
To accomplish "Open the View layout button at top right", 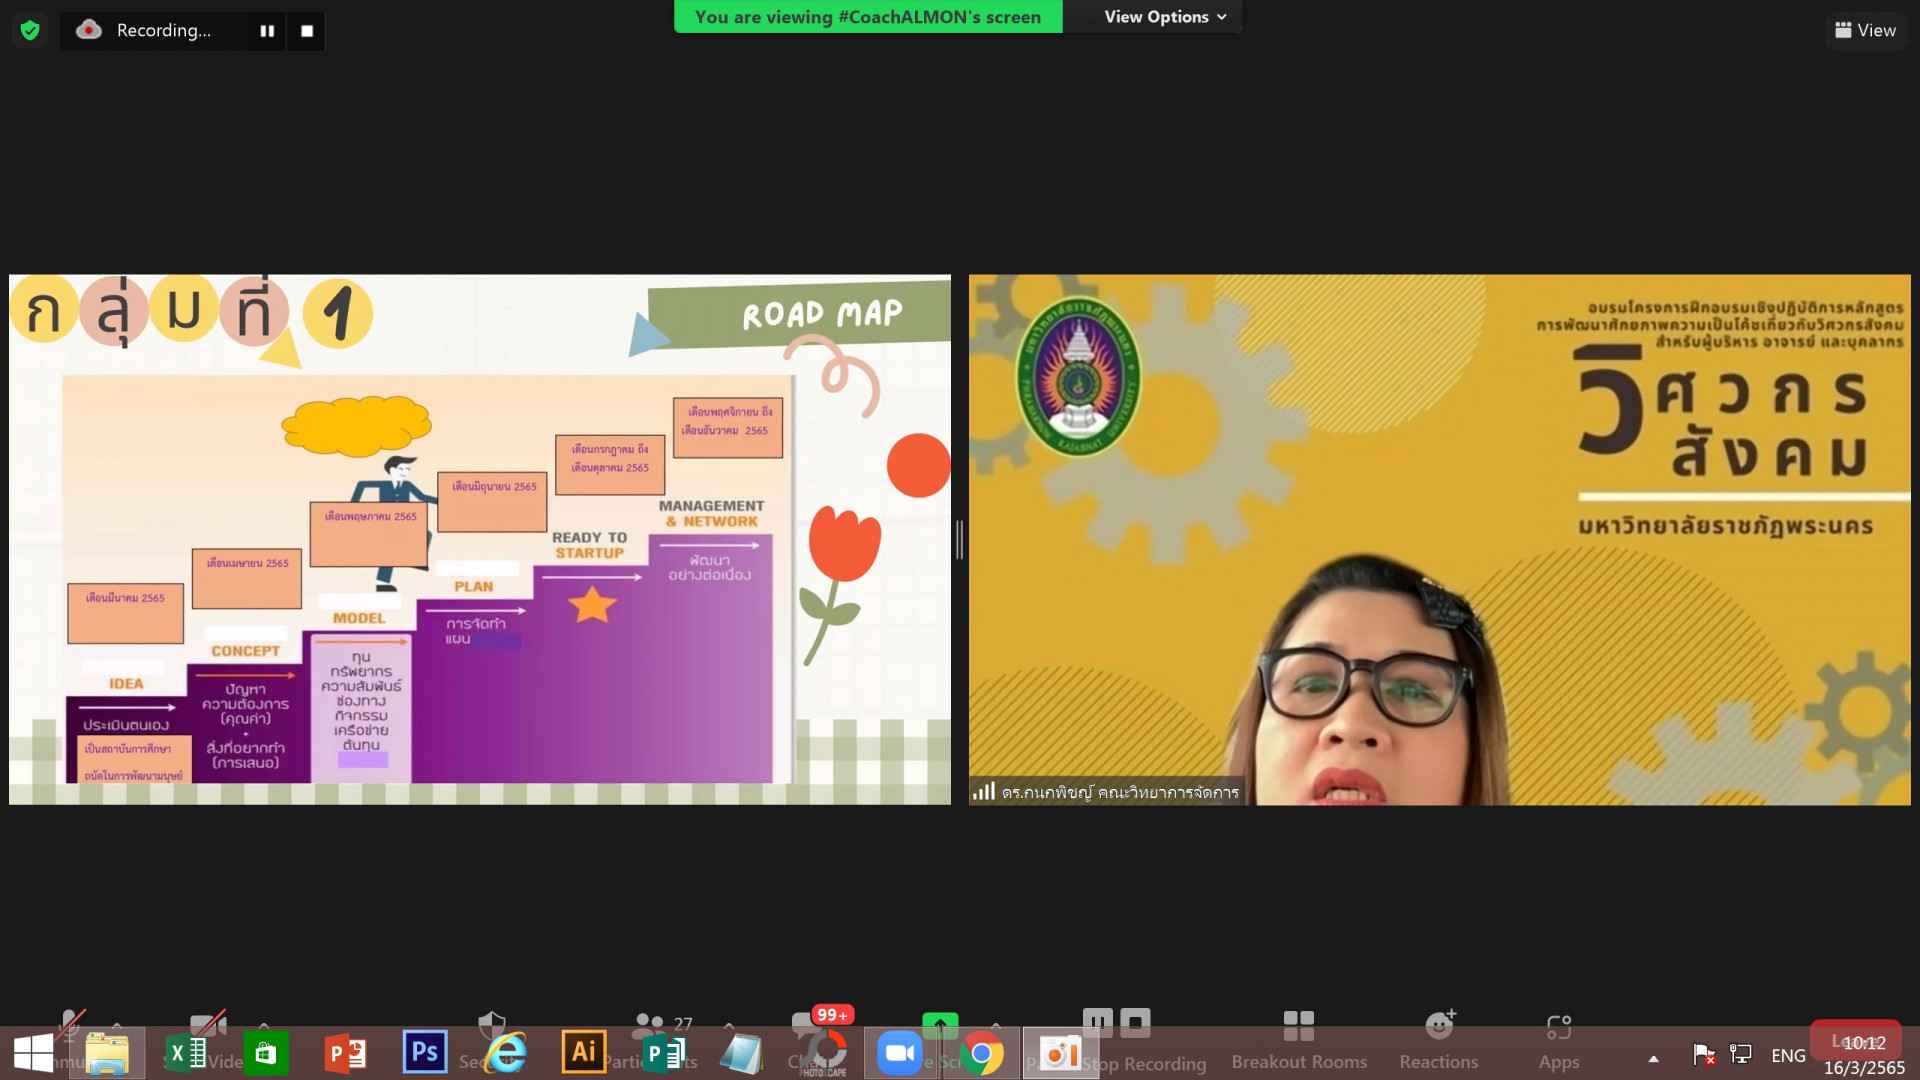I will (x=1865, y=30).
